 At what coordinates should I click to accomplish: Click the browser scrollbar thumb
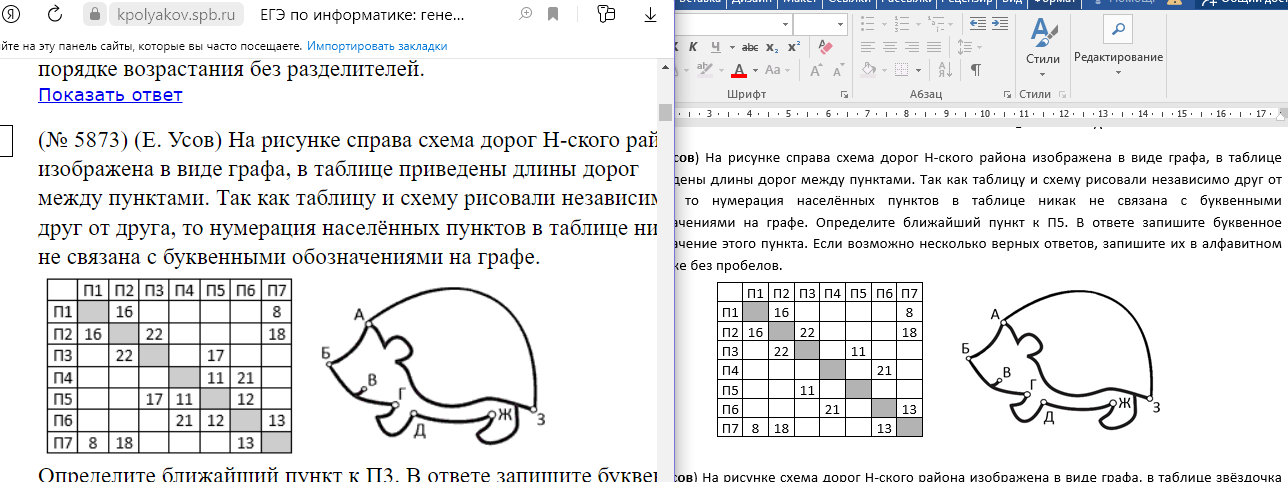point(665,111)
